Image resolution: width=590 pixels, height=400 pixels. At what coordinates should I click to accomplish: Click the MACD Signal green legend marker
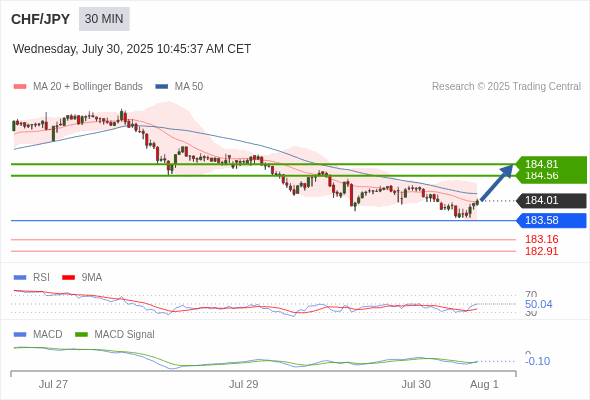(x=81, y=334)
